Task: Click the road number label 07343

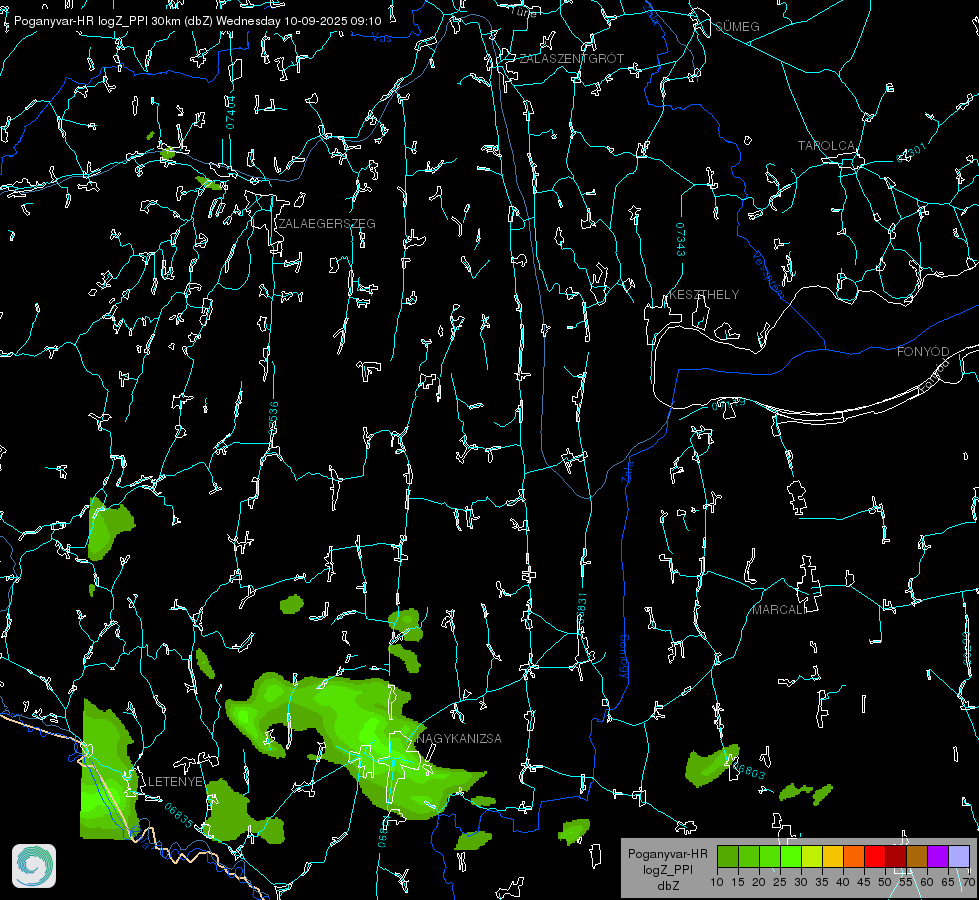Action: (681, 239)
